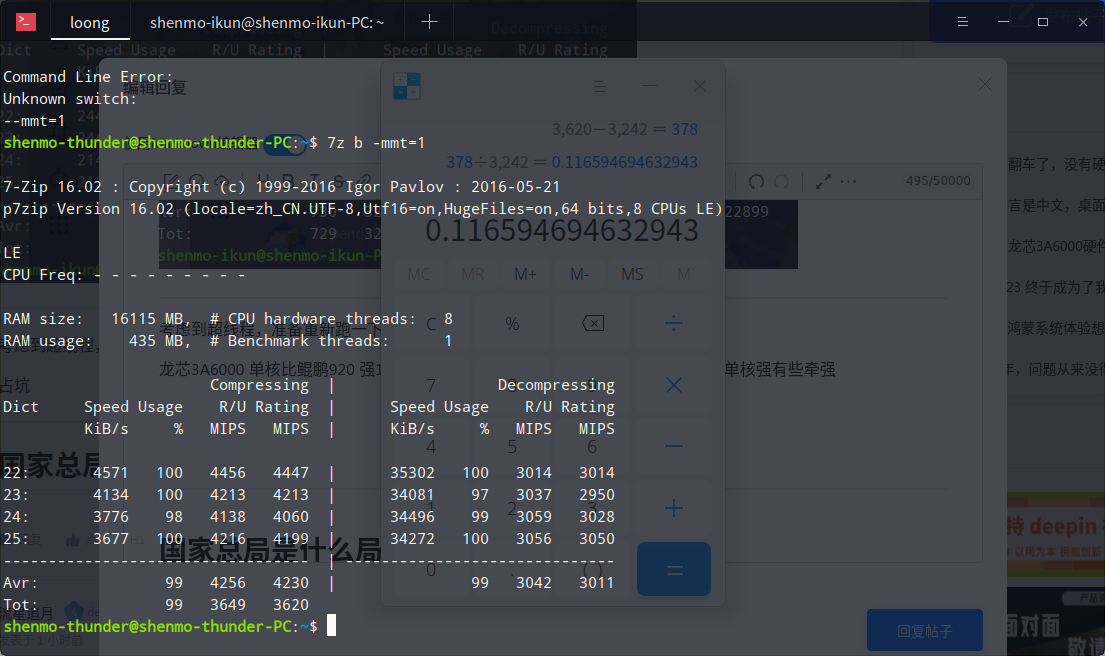Viewport: 1105px width, 656px height.
Task: Open the calculator window menu icon
Action: click(600, 87)
